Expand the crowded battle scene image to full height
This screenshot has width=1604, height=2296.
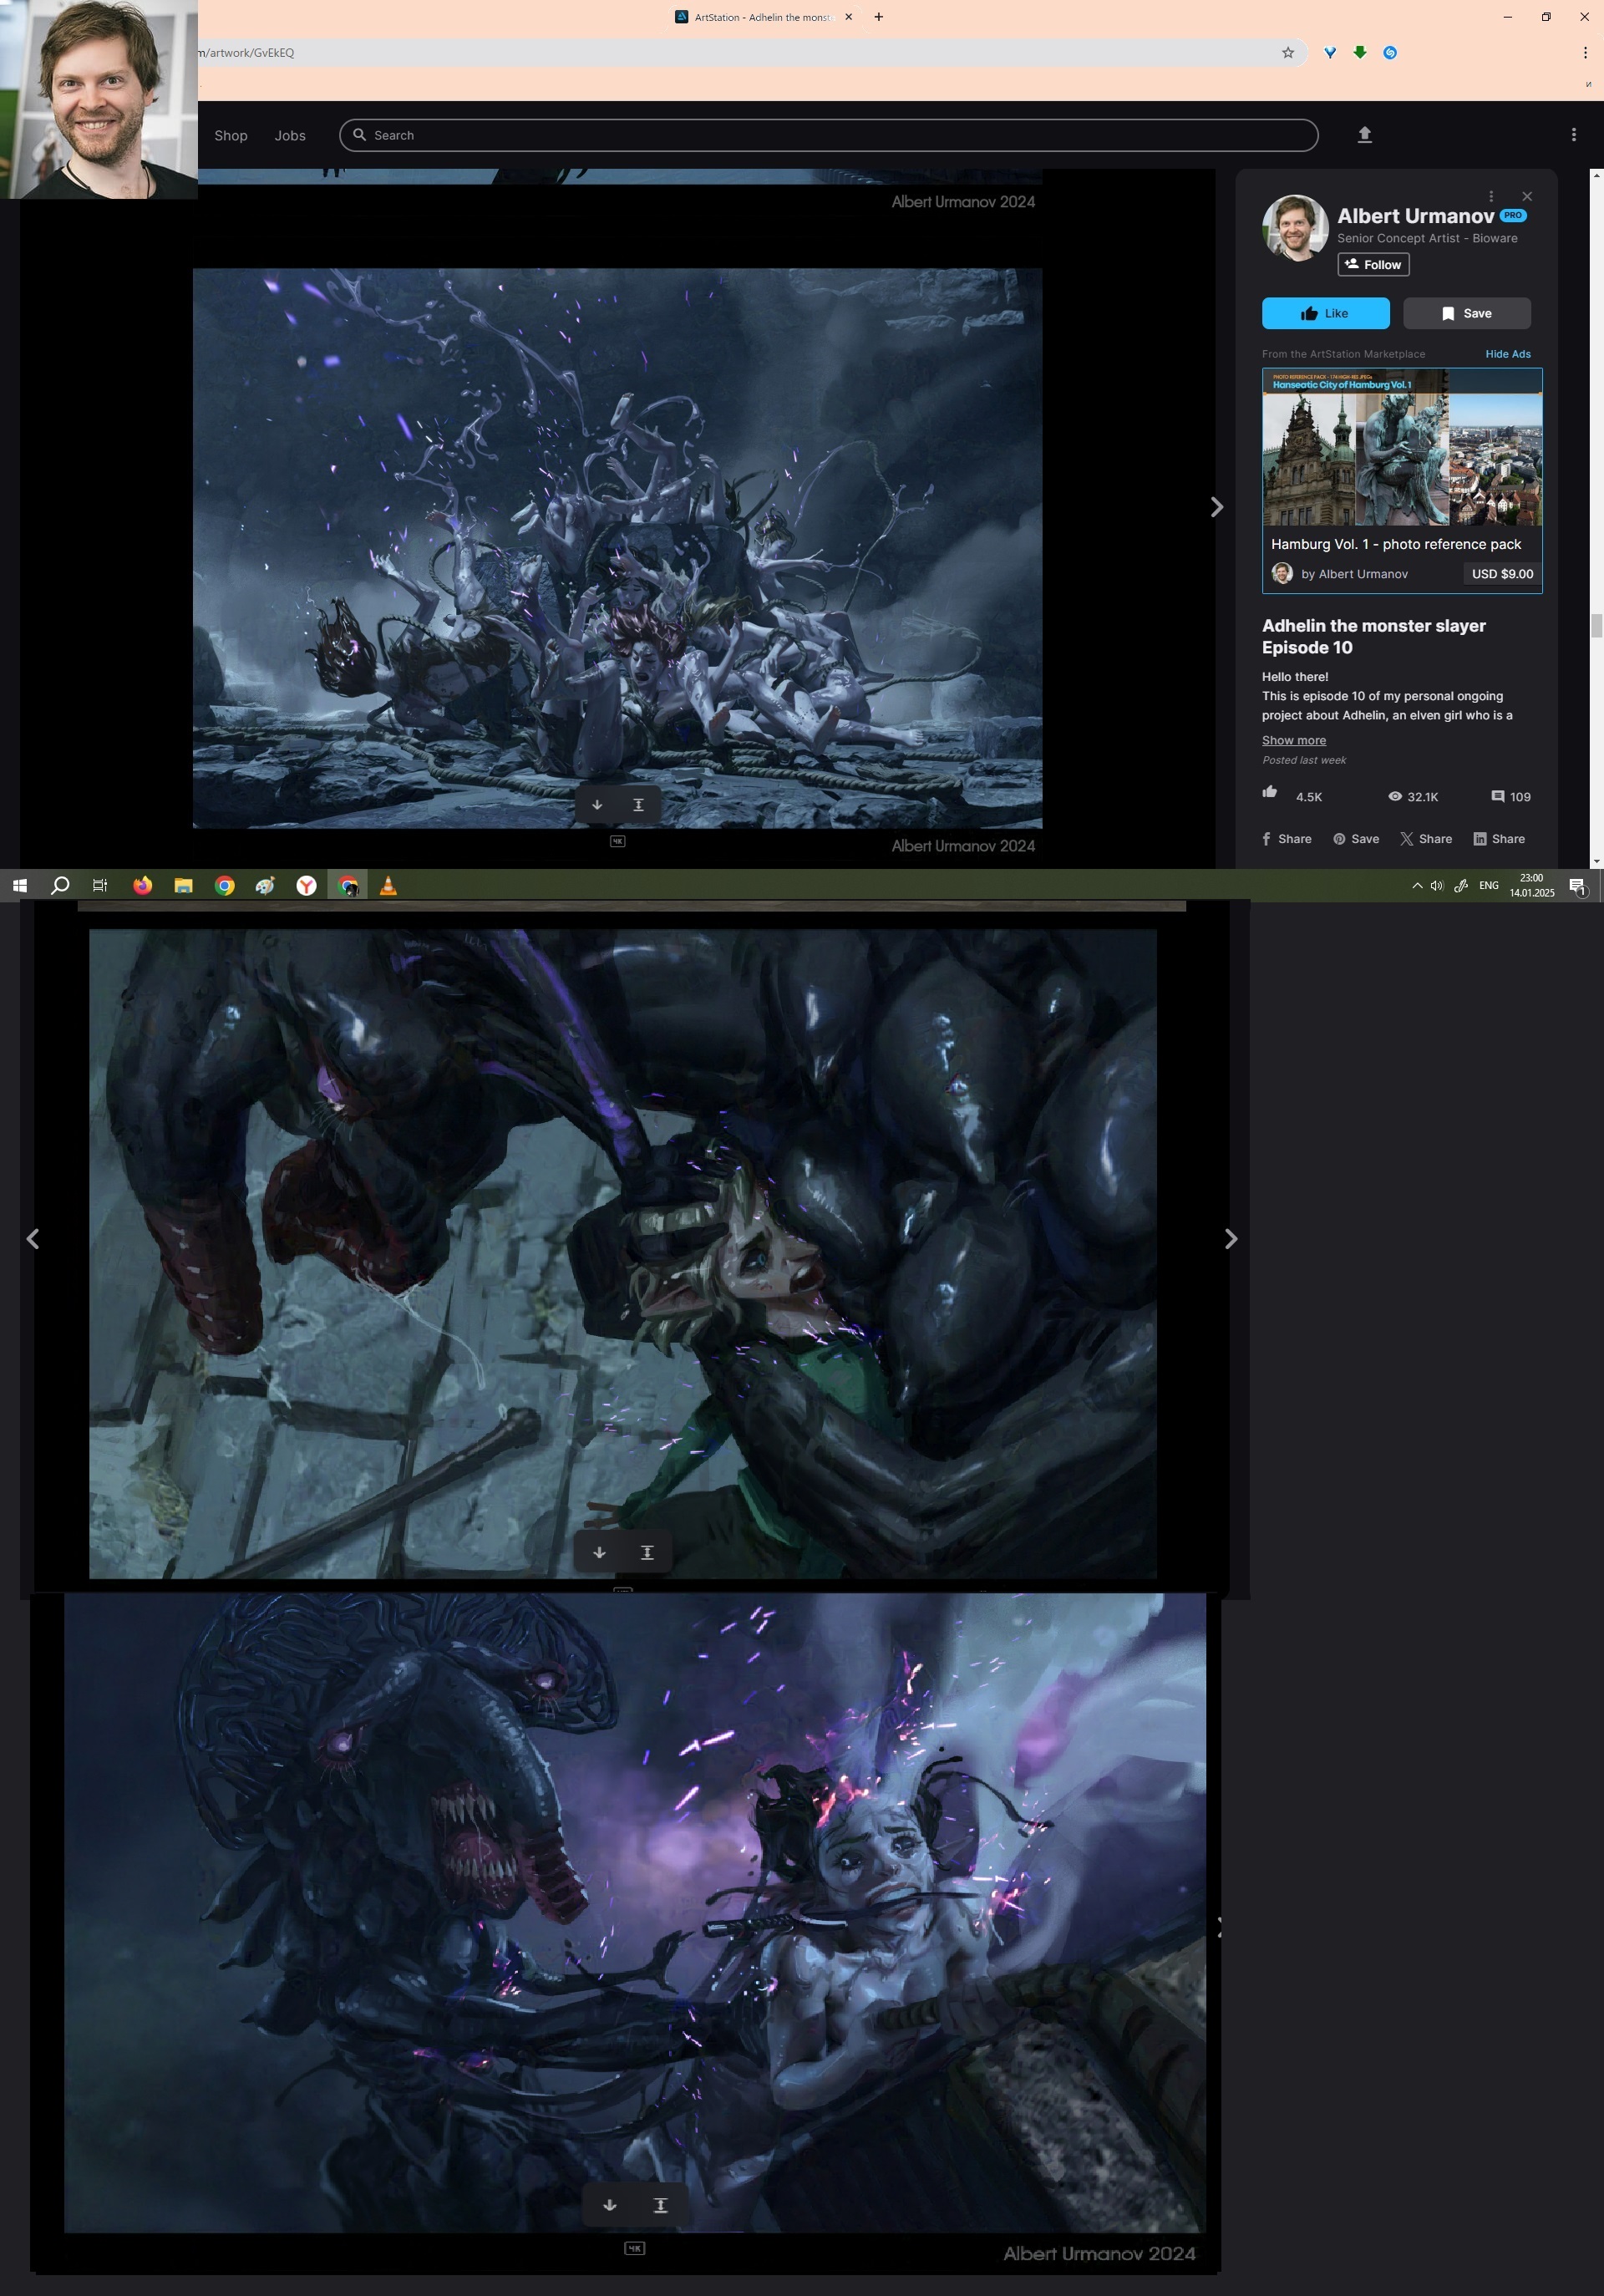[638, 805]
